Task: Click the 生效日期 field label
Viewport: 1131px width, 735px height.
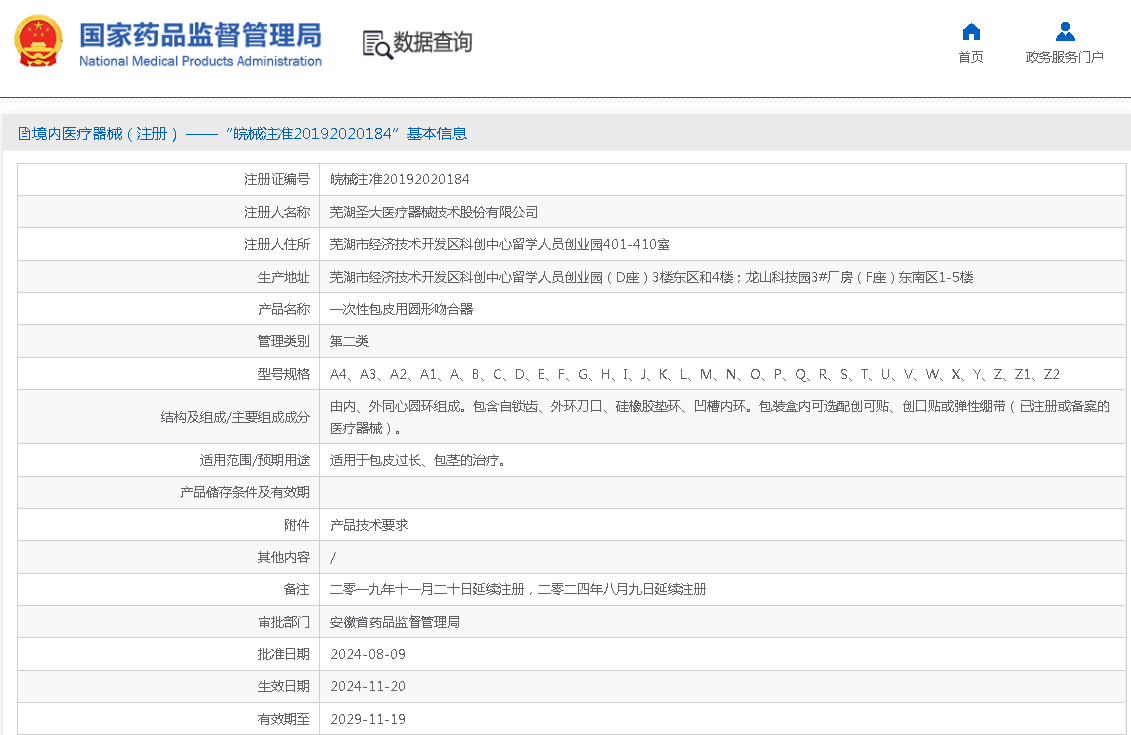Action: click(x=283, y=687)
